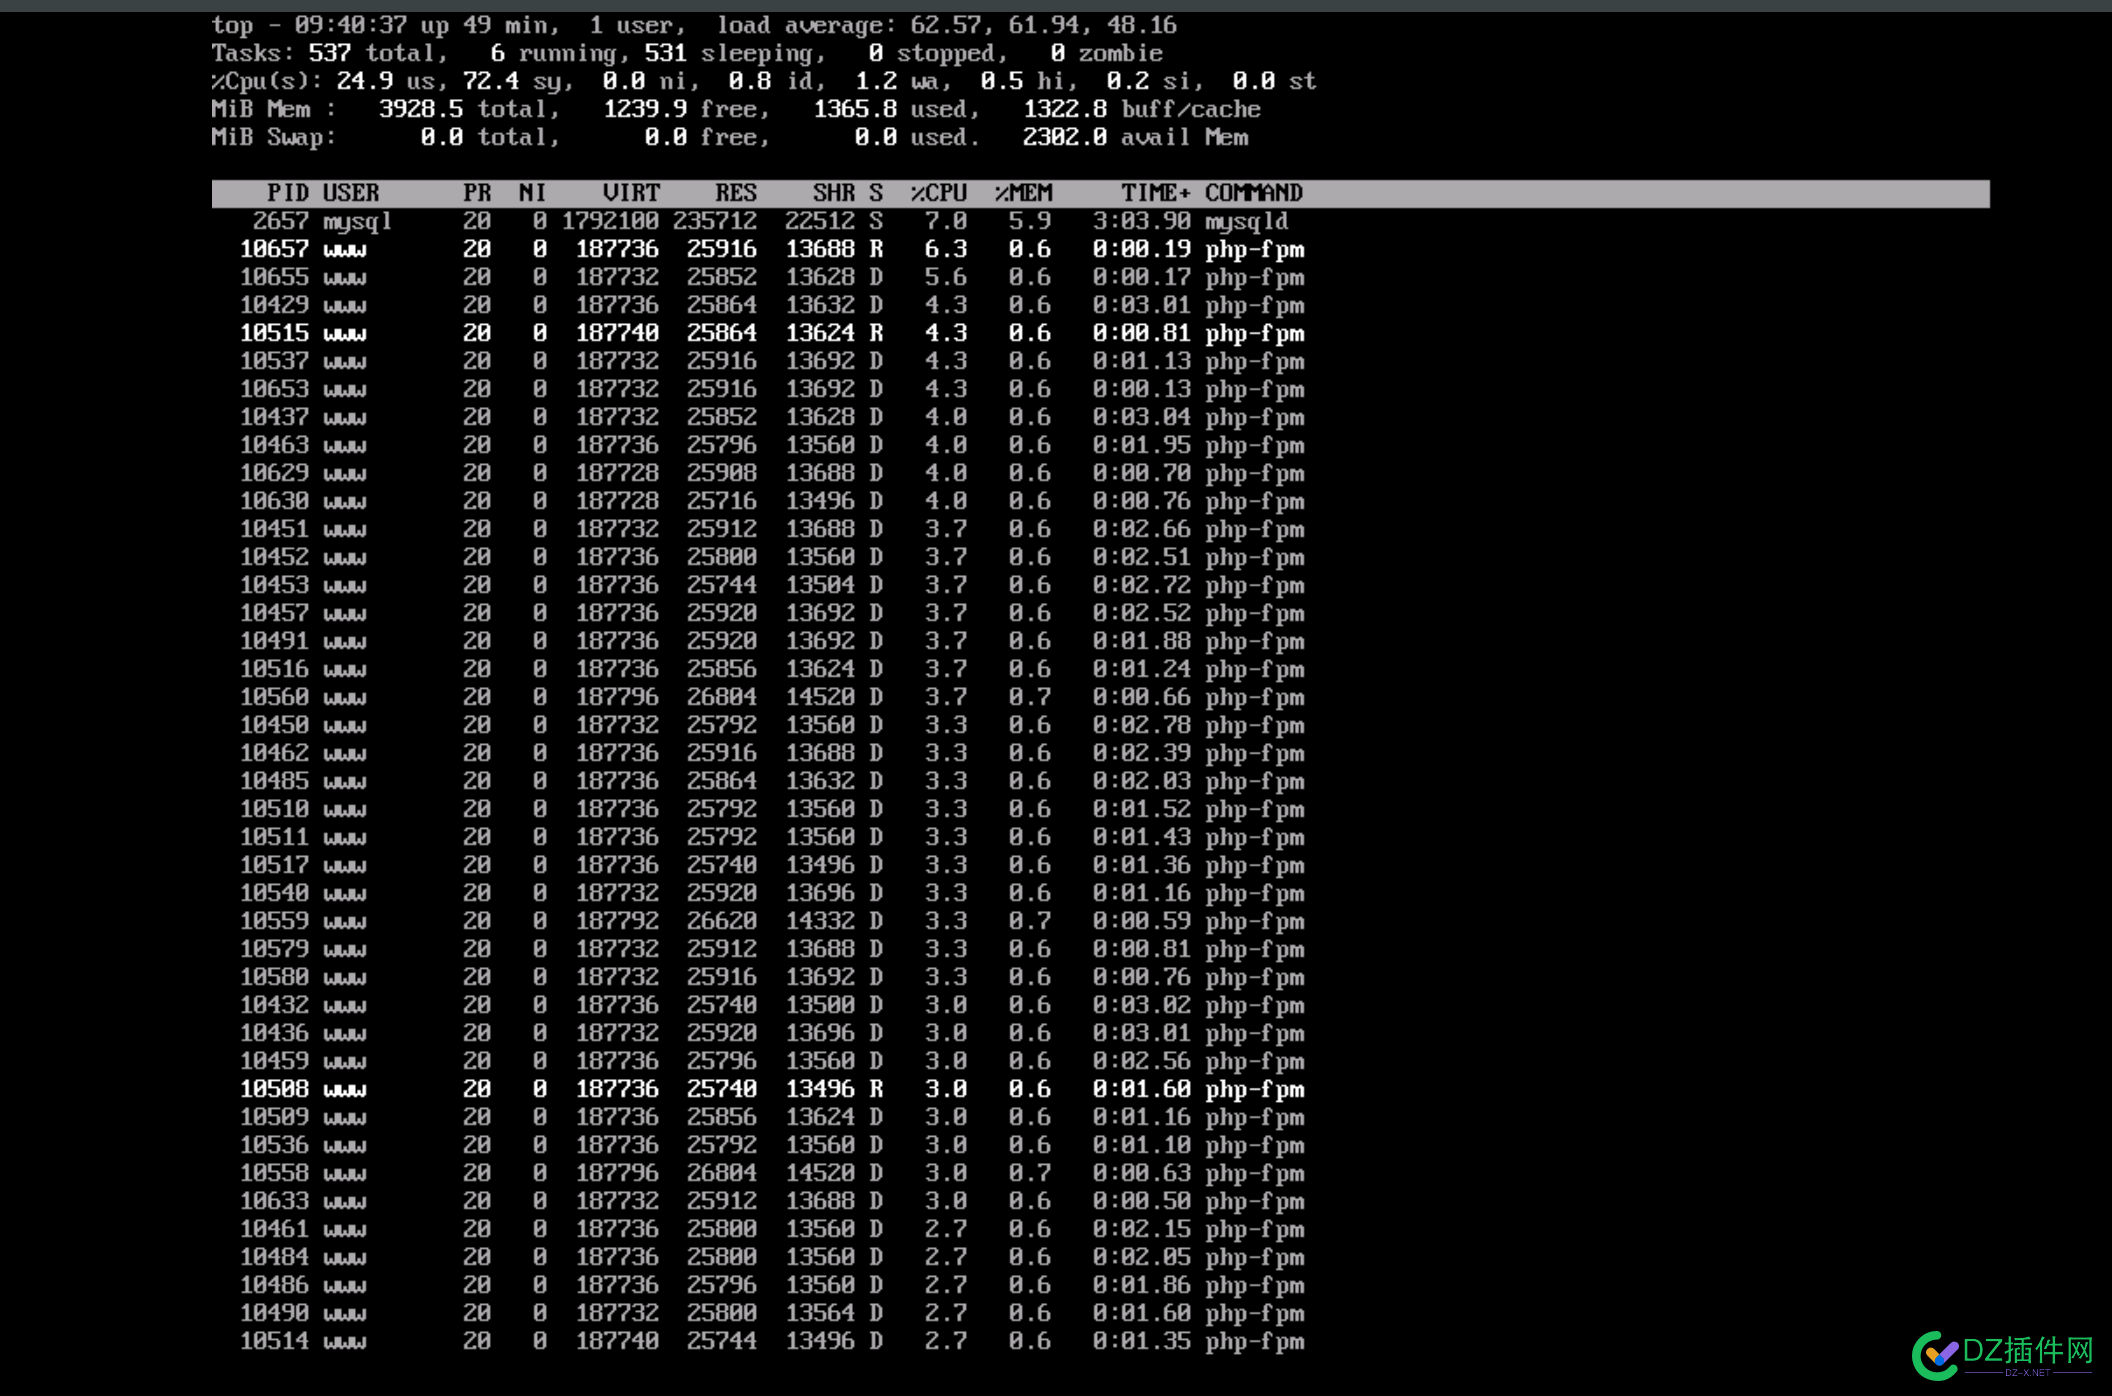The width and height of the screenshot is (2112, 1396).
Task: Select process row with PID 10516
Action: coord(770,669)
